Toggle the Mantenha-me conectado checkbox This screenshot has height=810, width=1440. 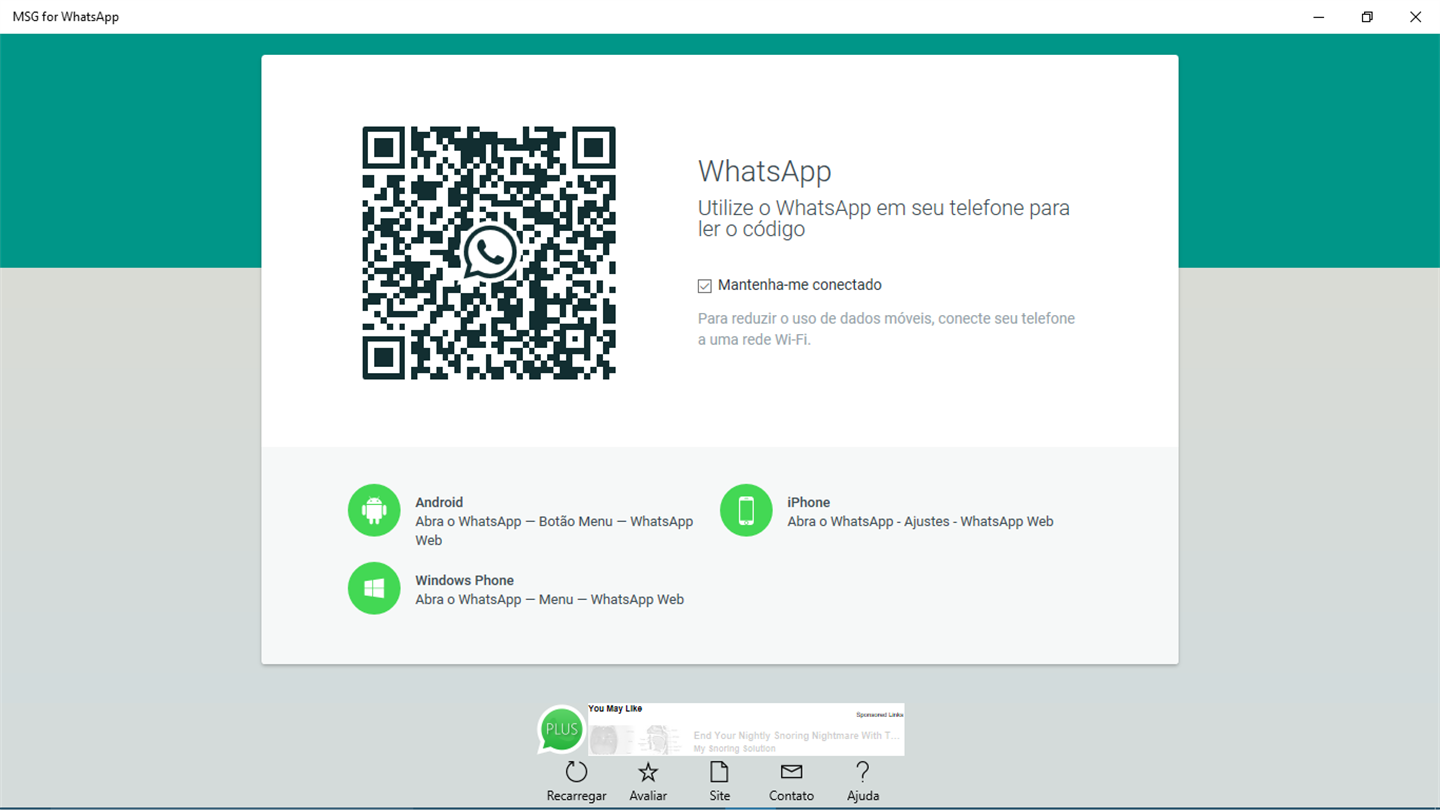point(705,286)
